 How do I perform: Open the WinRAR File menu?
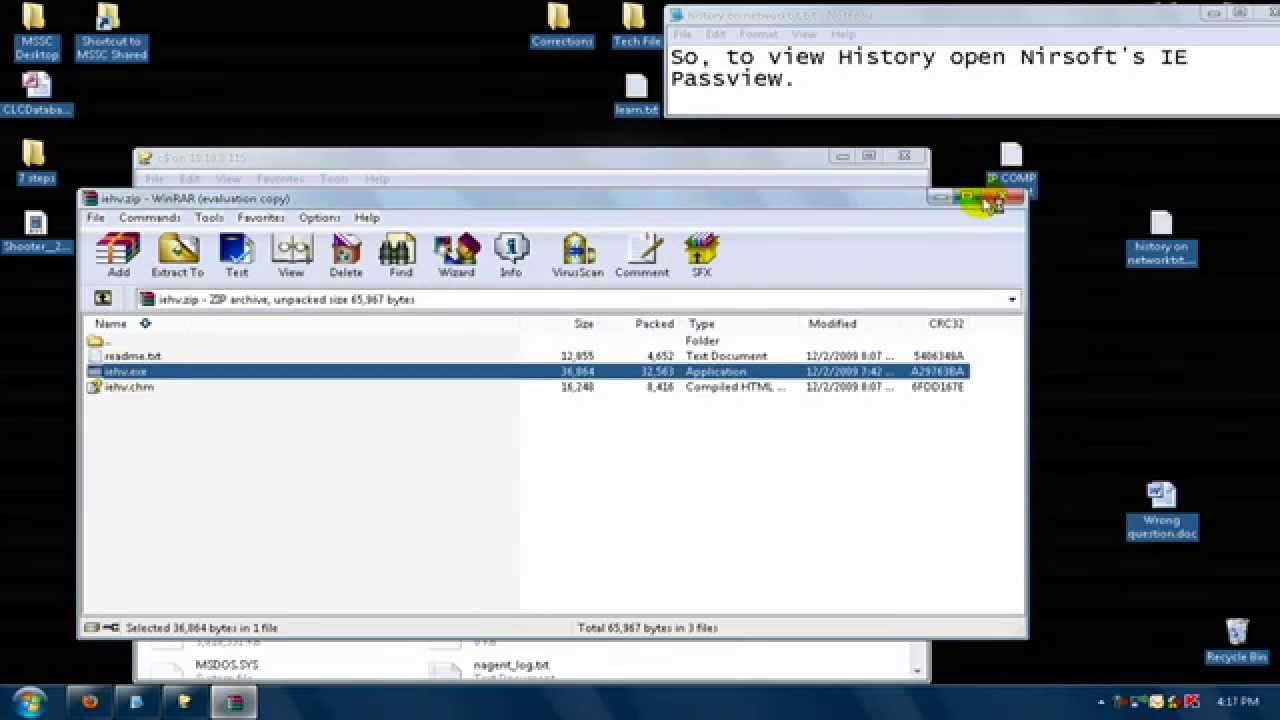[x=96, y=217]
